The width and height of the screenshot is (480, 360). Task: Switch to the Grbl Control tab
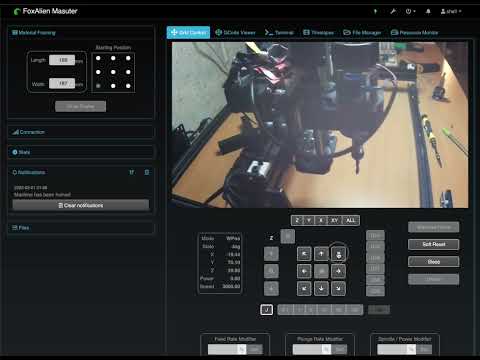(188, 32)
